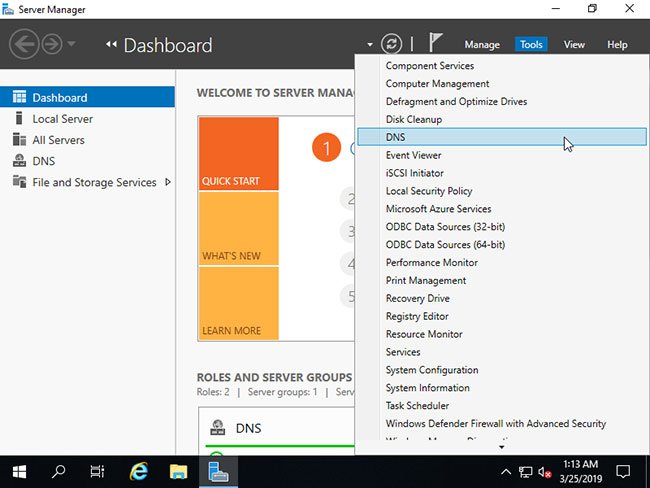
Task: Click the DNS sidebar icon
Action: 19,160
